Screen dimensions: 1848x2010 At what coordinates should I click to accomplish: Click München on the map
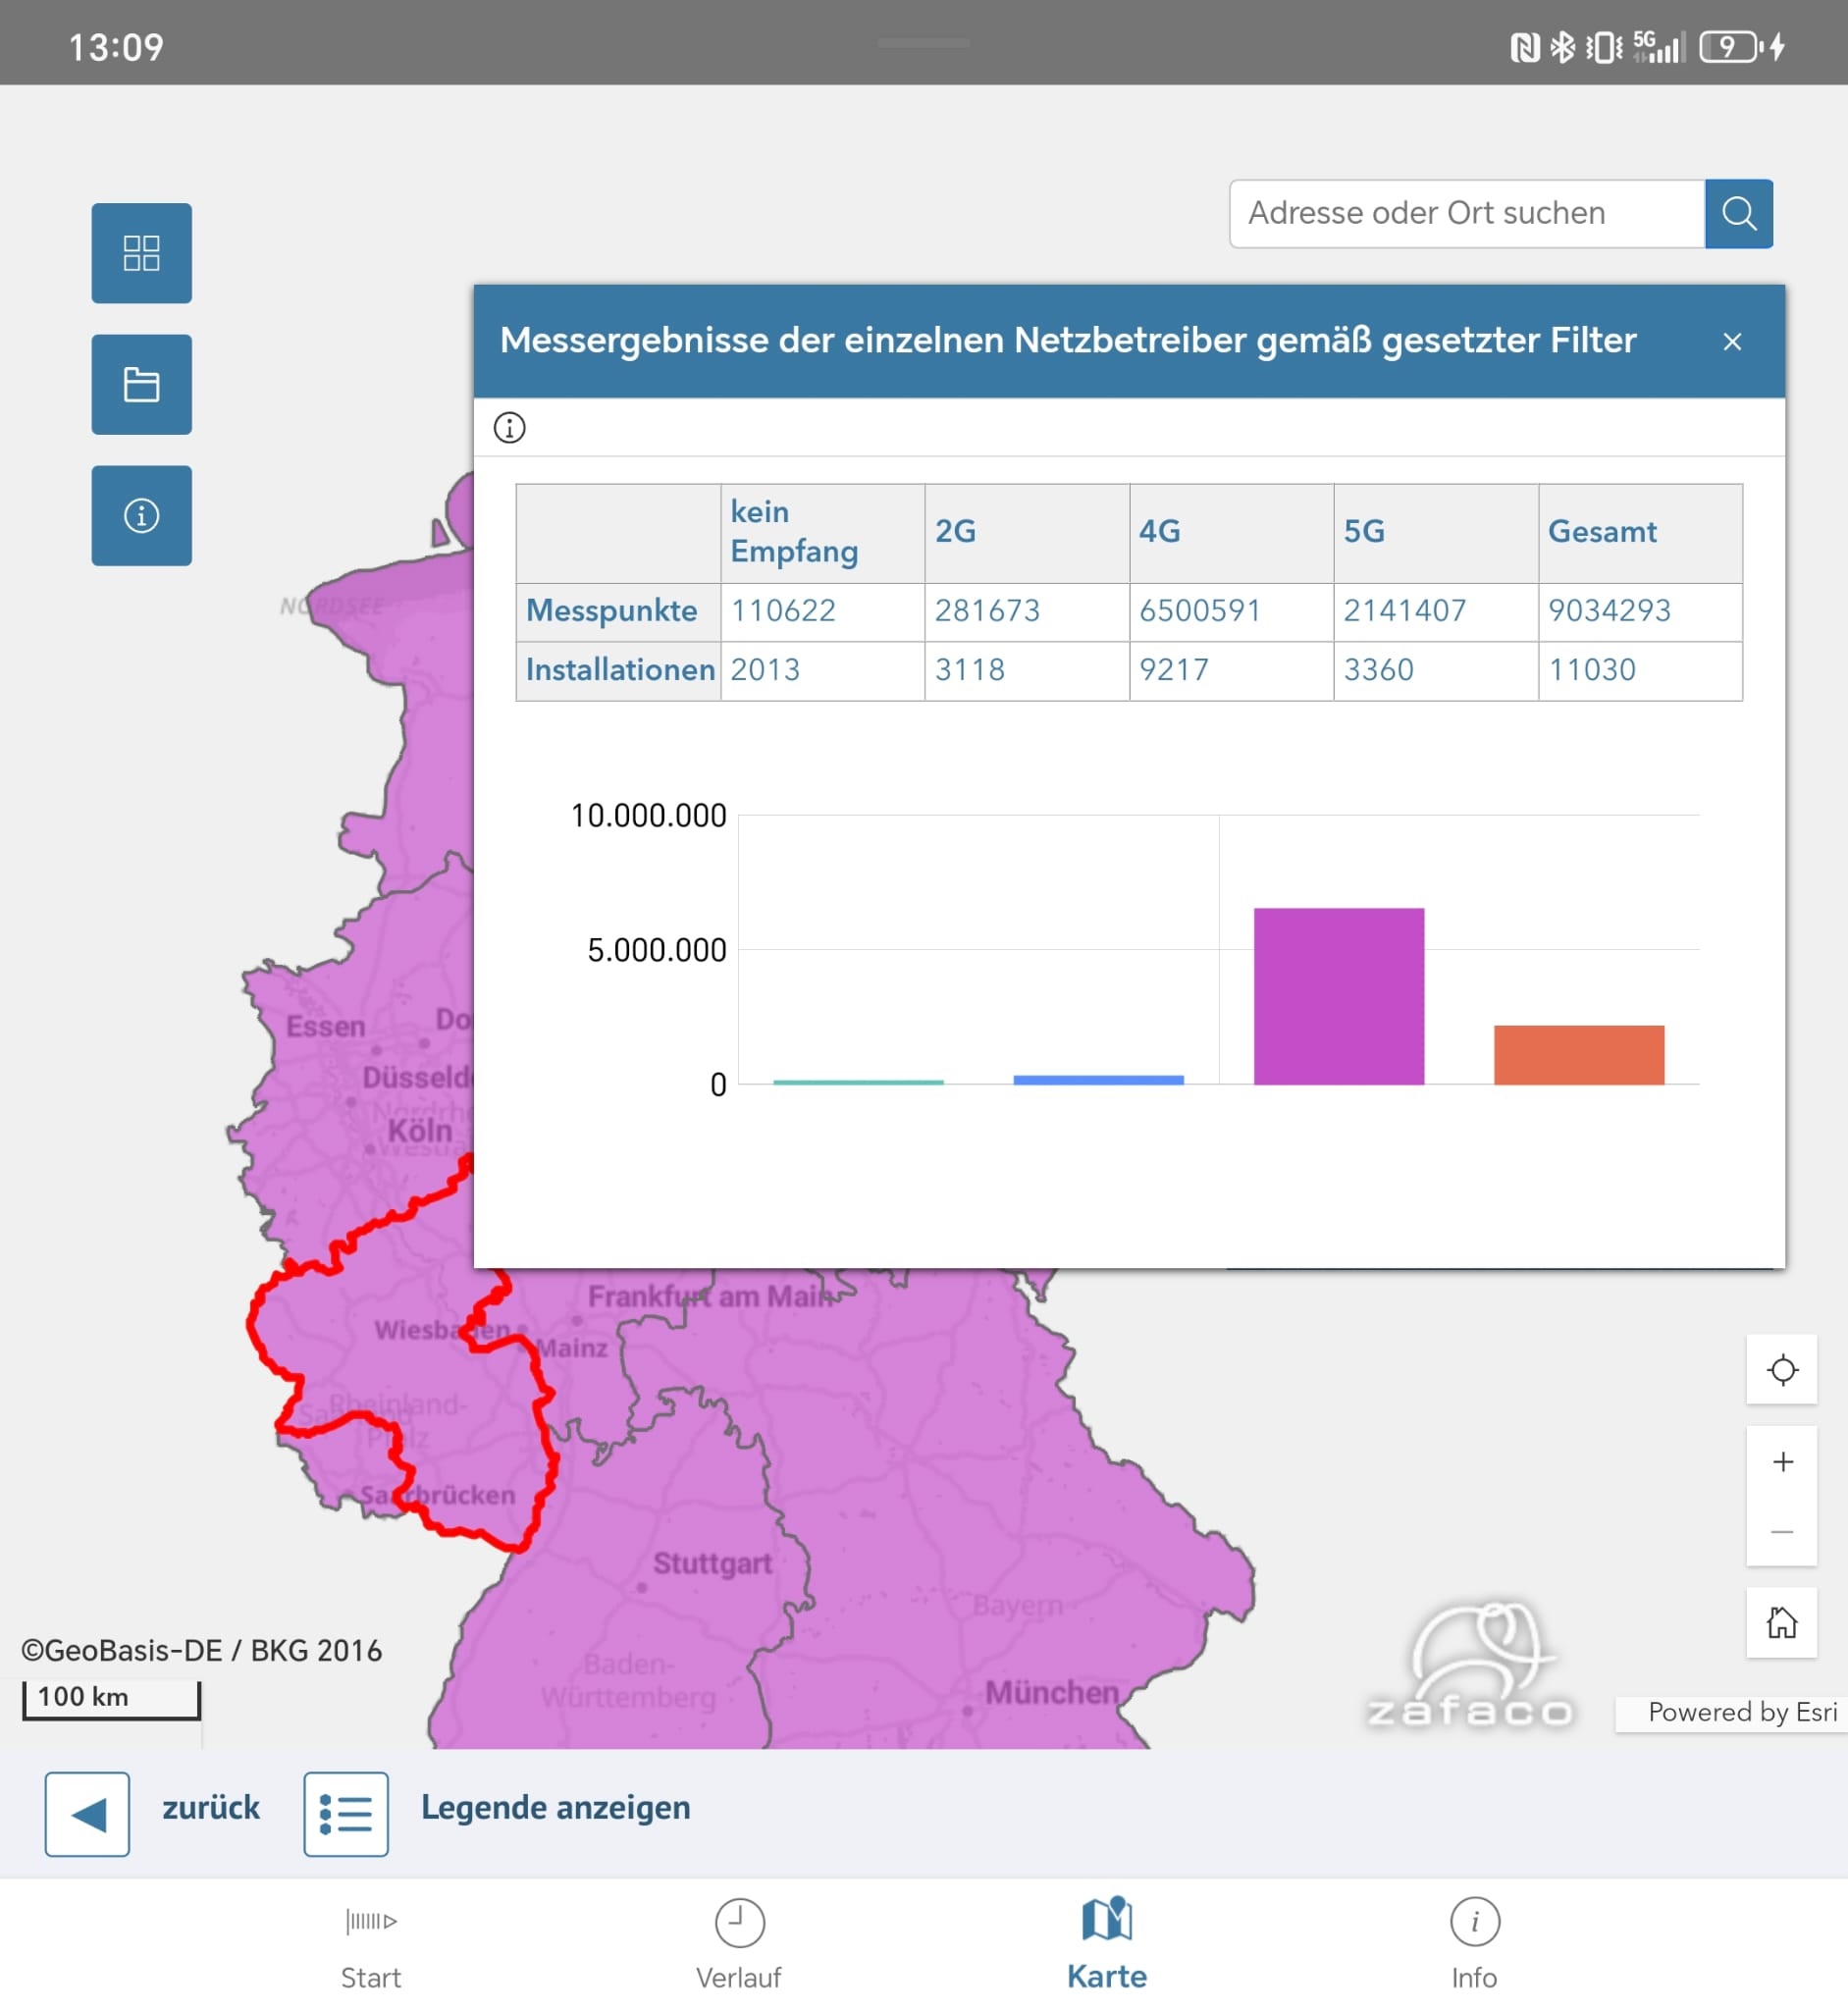pos(1052,1692)
